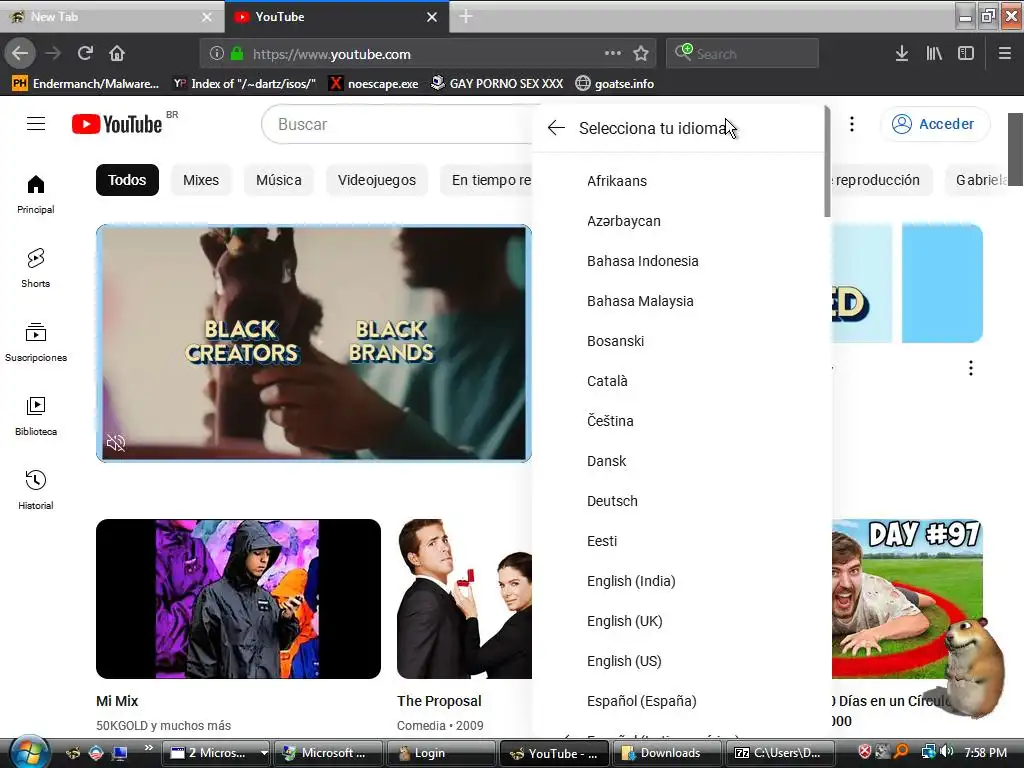Image resolution: width=1024 pixels, height=768 pixels.
Task: Choose Eesti language
Action: (679, 541)
